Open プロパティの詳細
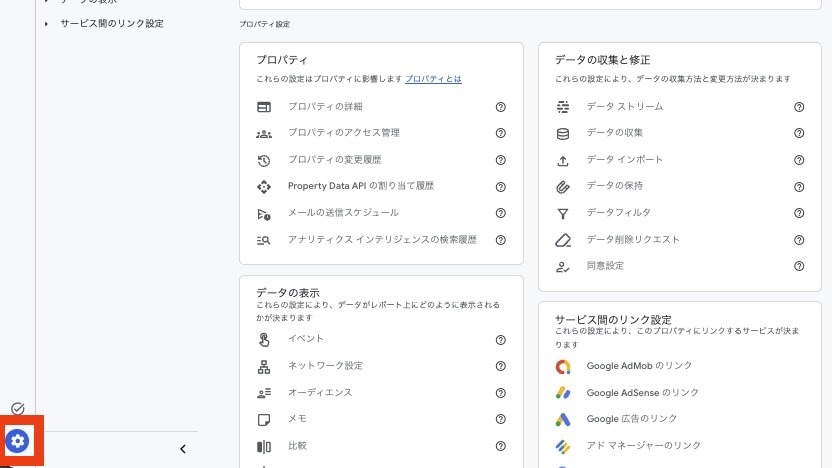832x468 pixels. click(x=325, y=106)
